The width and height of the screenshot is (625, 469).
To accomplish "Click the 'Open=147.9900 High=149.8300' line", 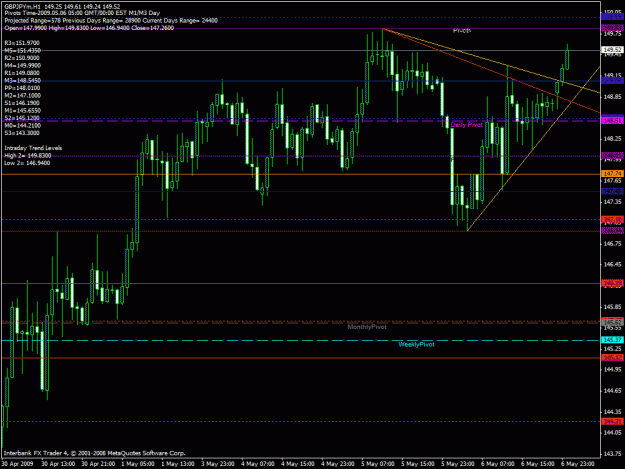I will [x=89, y=28].
